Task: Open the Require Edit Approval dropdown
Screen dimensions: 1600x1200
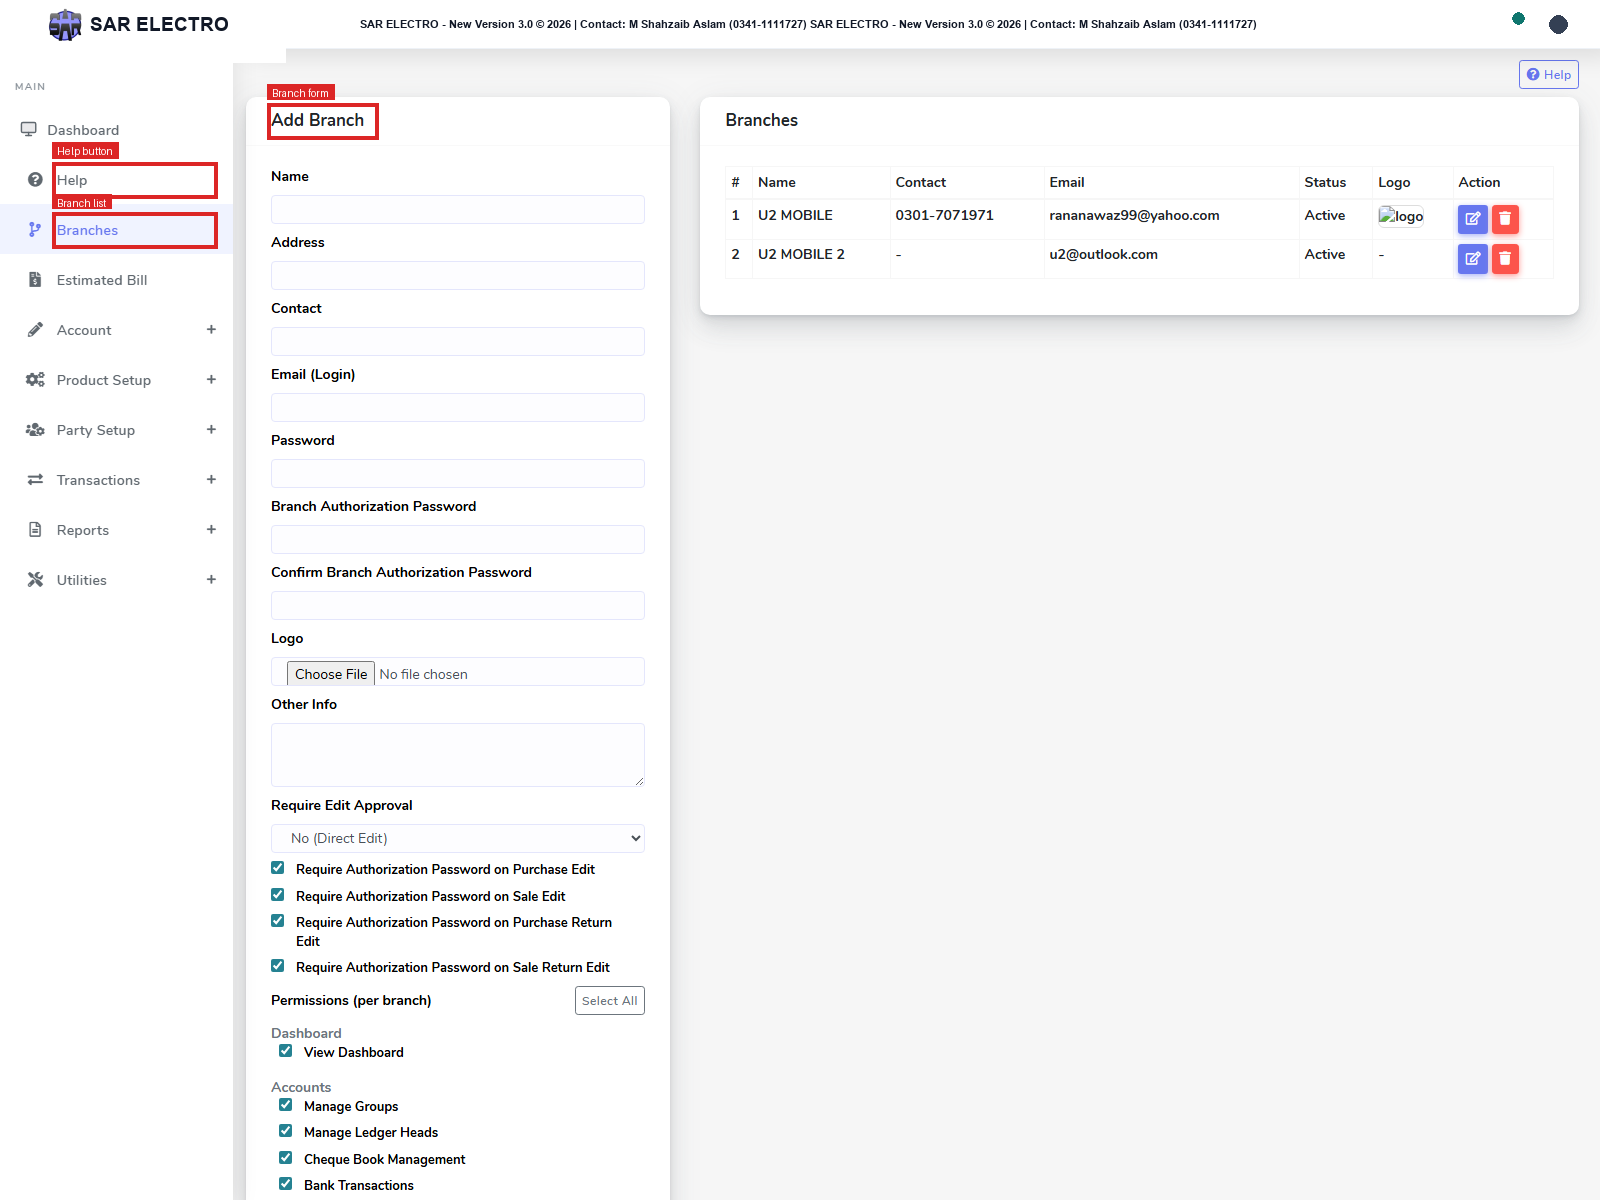Action: [458, 838]
